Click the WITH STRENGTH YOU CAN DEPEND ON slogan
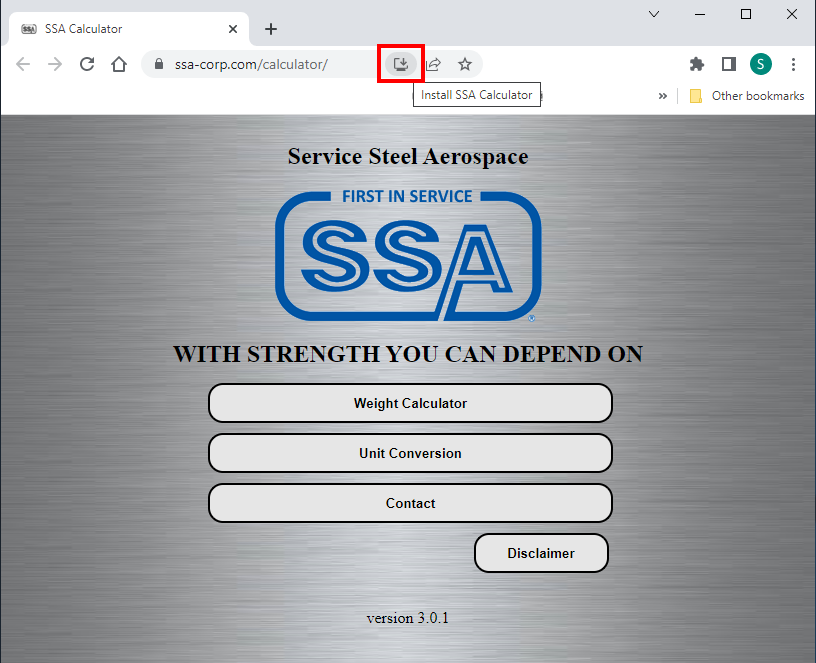The image size is (816, 663). point(408,354)
